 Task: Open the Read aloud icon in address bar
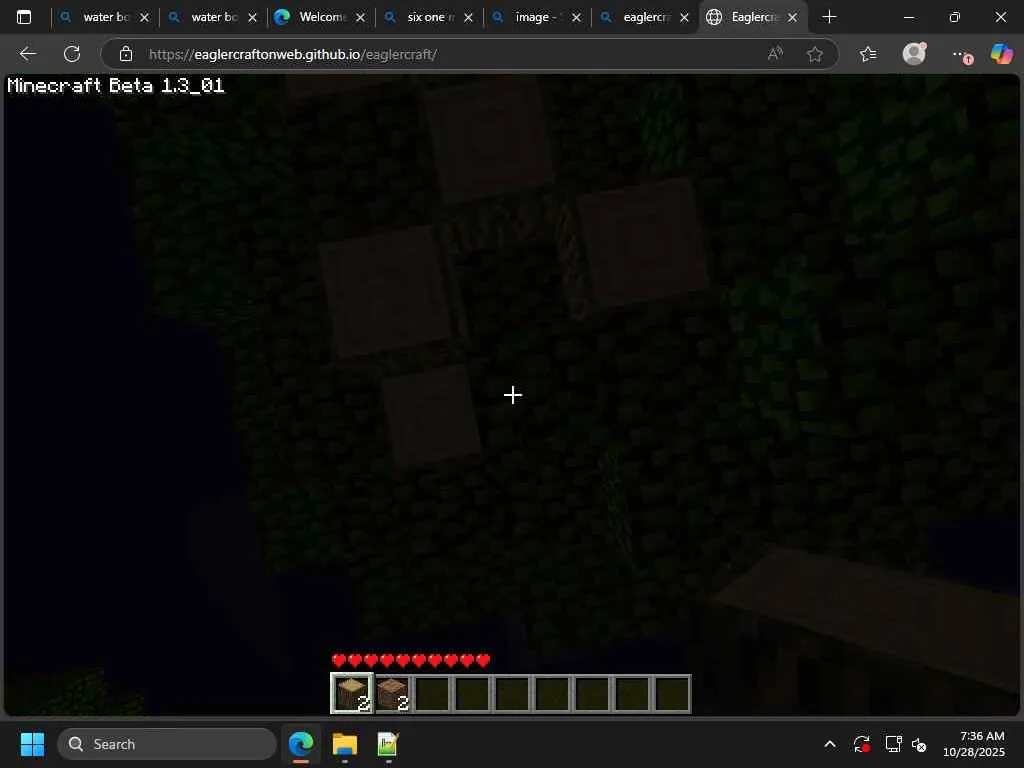(x=775, y=54)
